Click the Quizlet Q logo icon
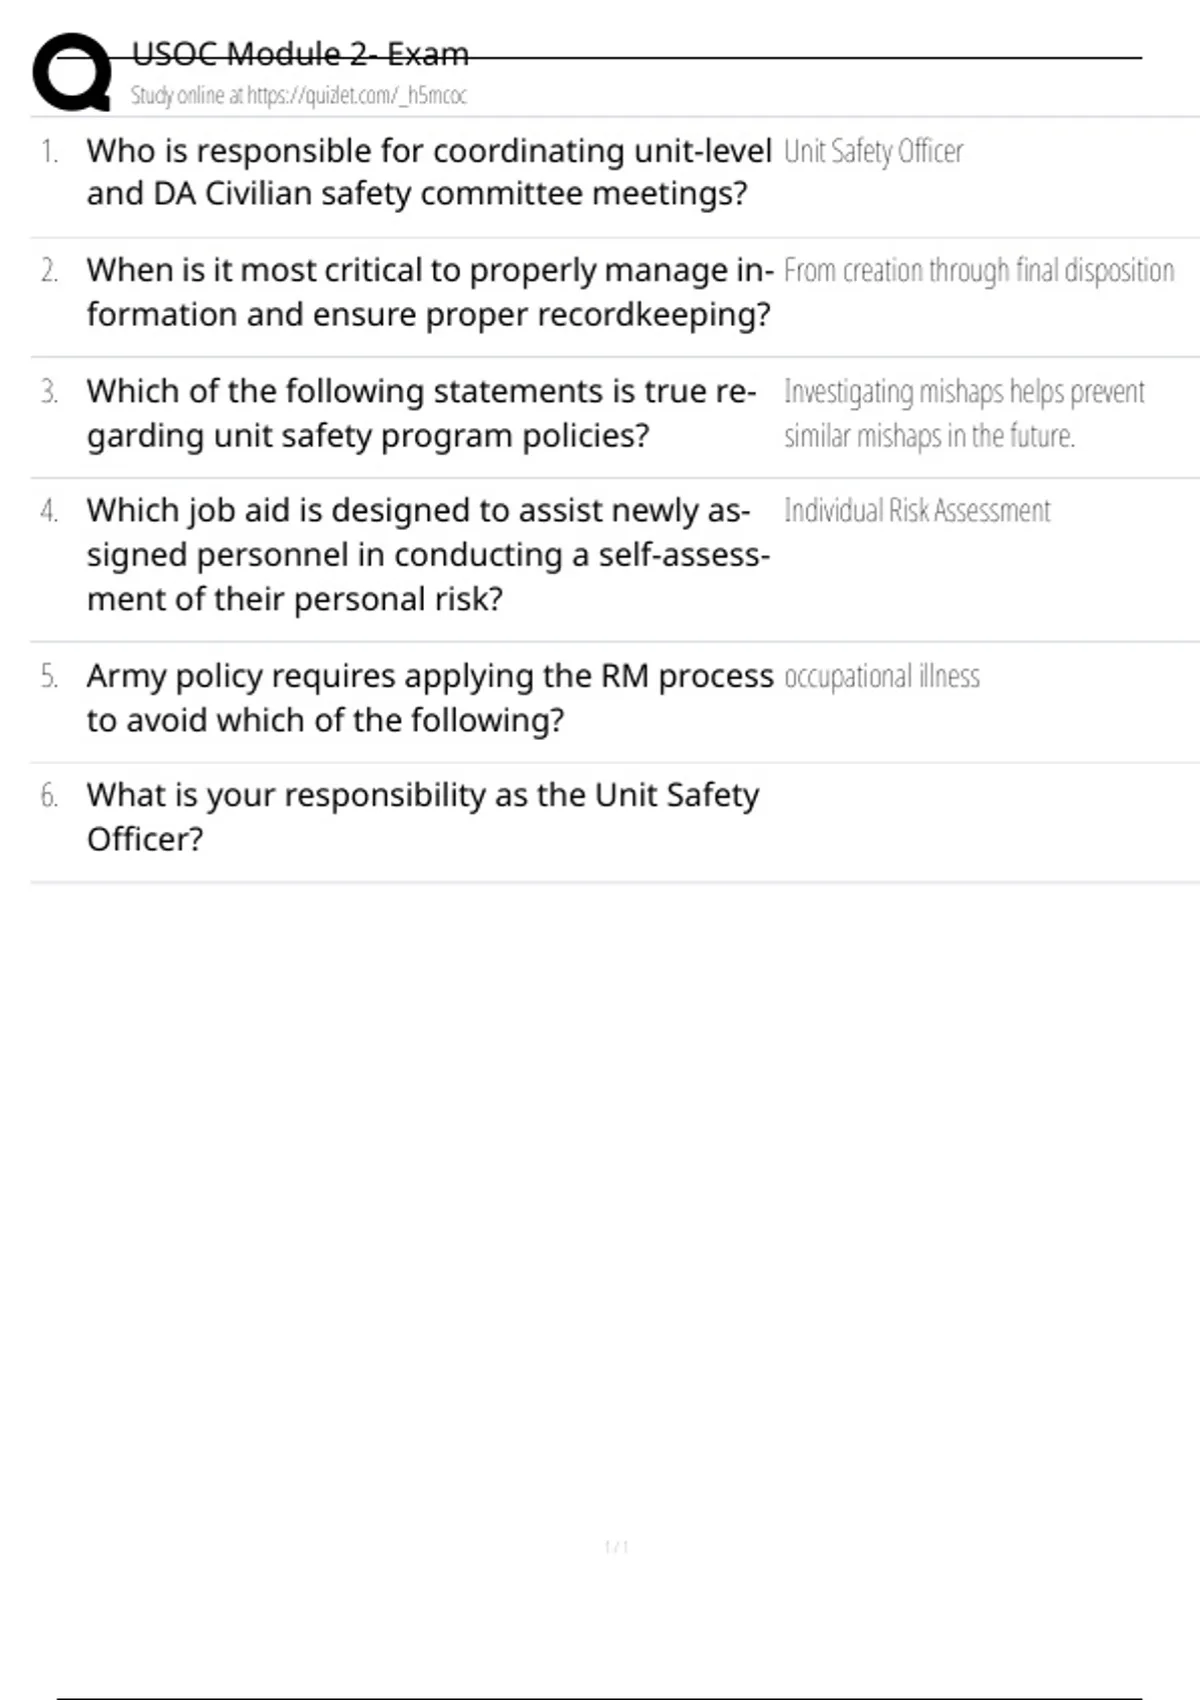Screen dimensions: 1200x1700 click(72, 72)
